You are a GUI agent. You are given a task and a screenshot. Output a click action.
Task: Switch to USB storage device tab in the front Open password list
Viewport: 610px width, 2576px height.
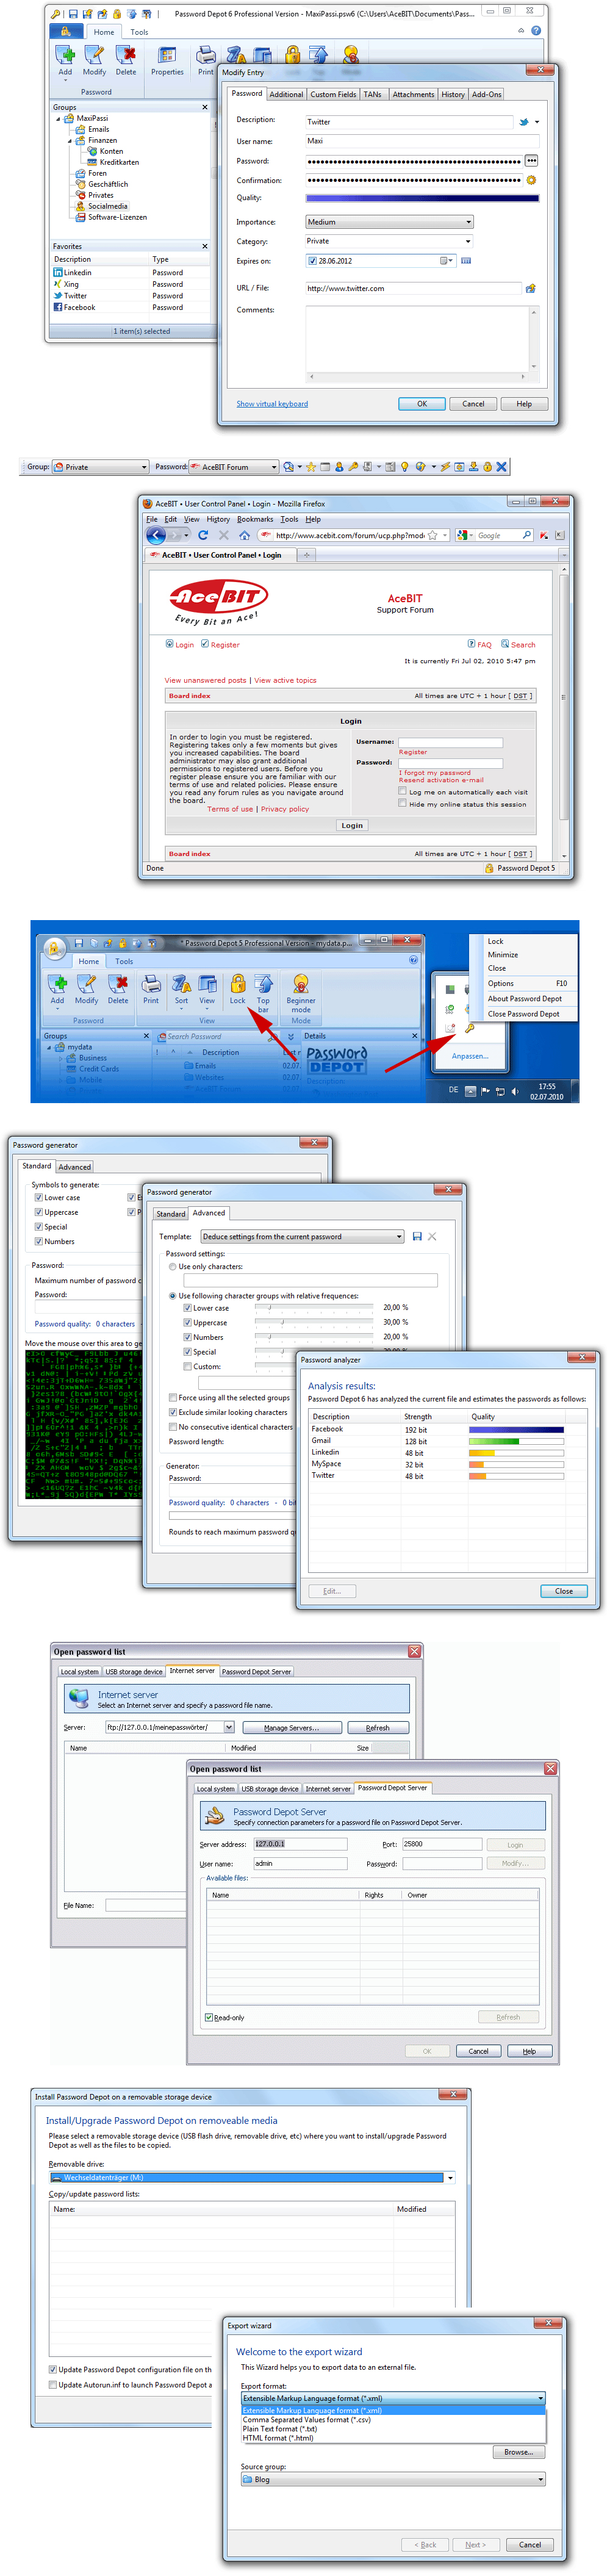pyautogui.click(x=270, y=1788)
